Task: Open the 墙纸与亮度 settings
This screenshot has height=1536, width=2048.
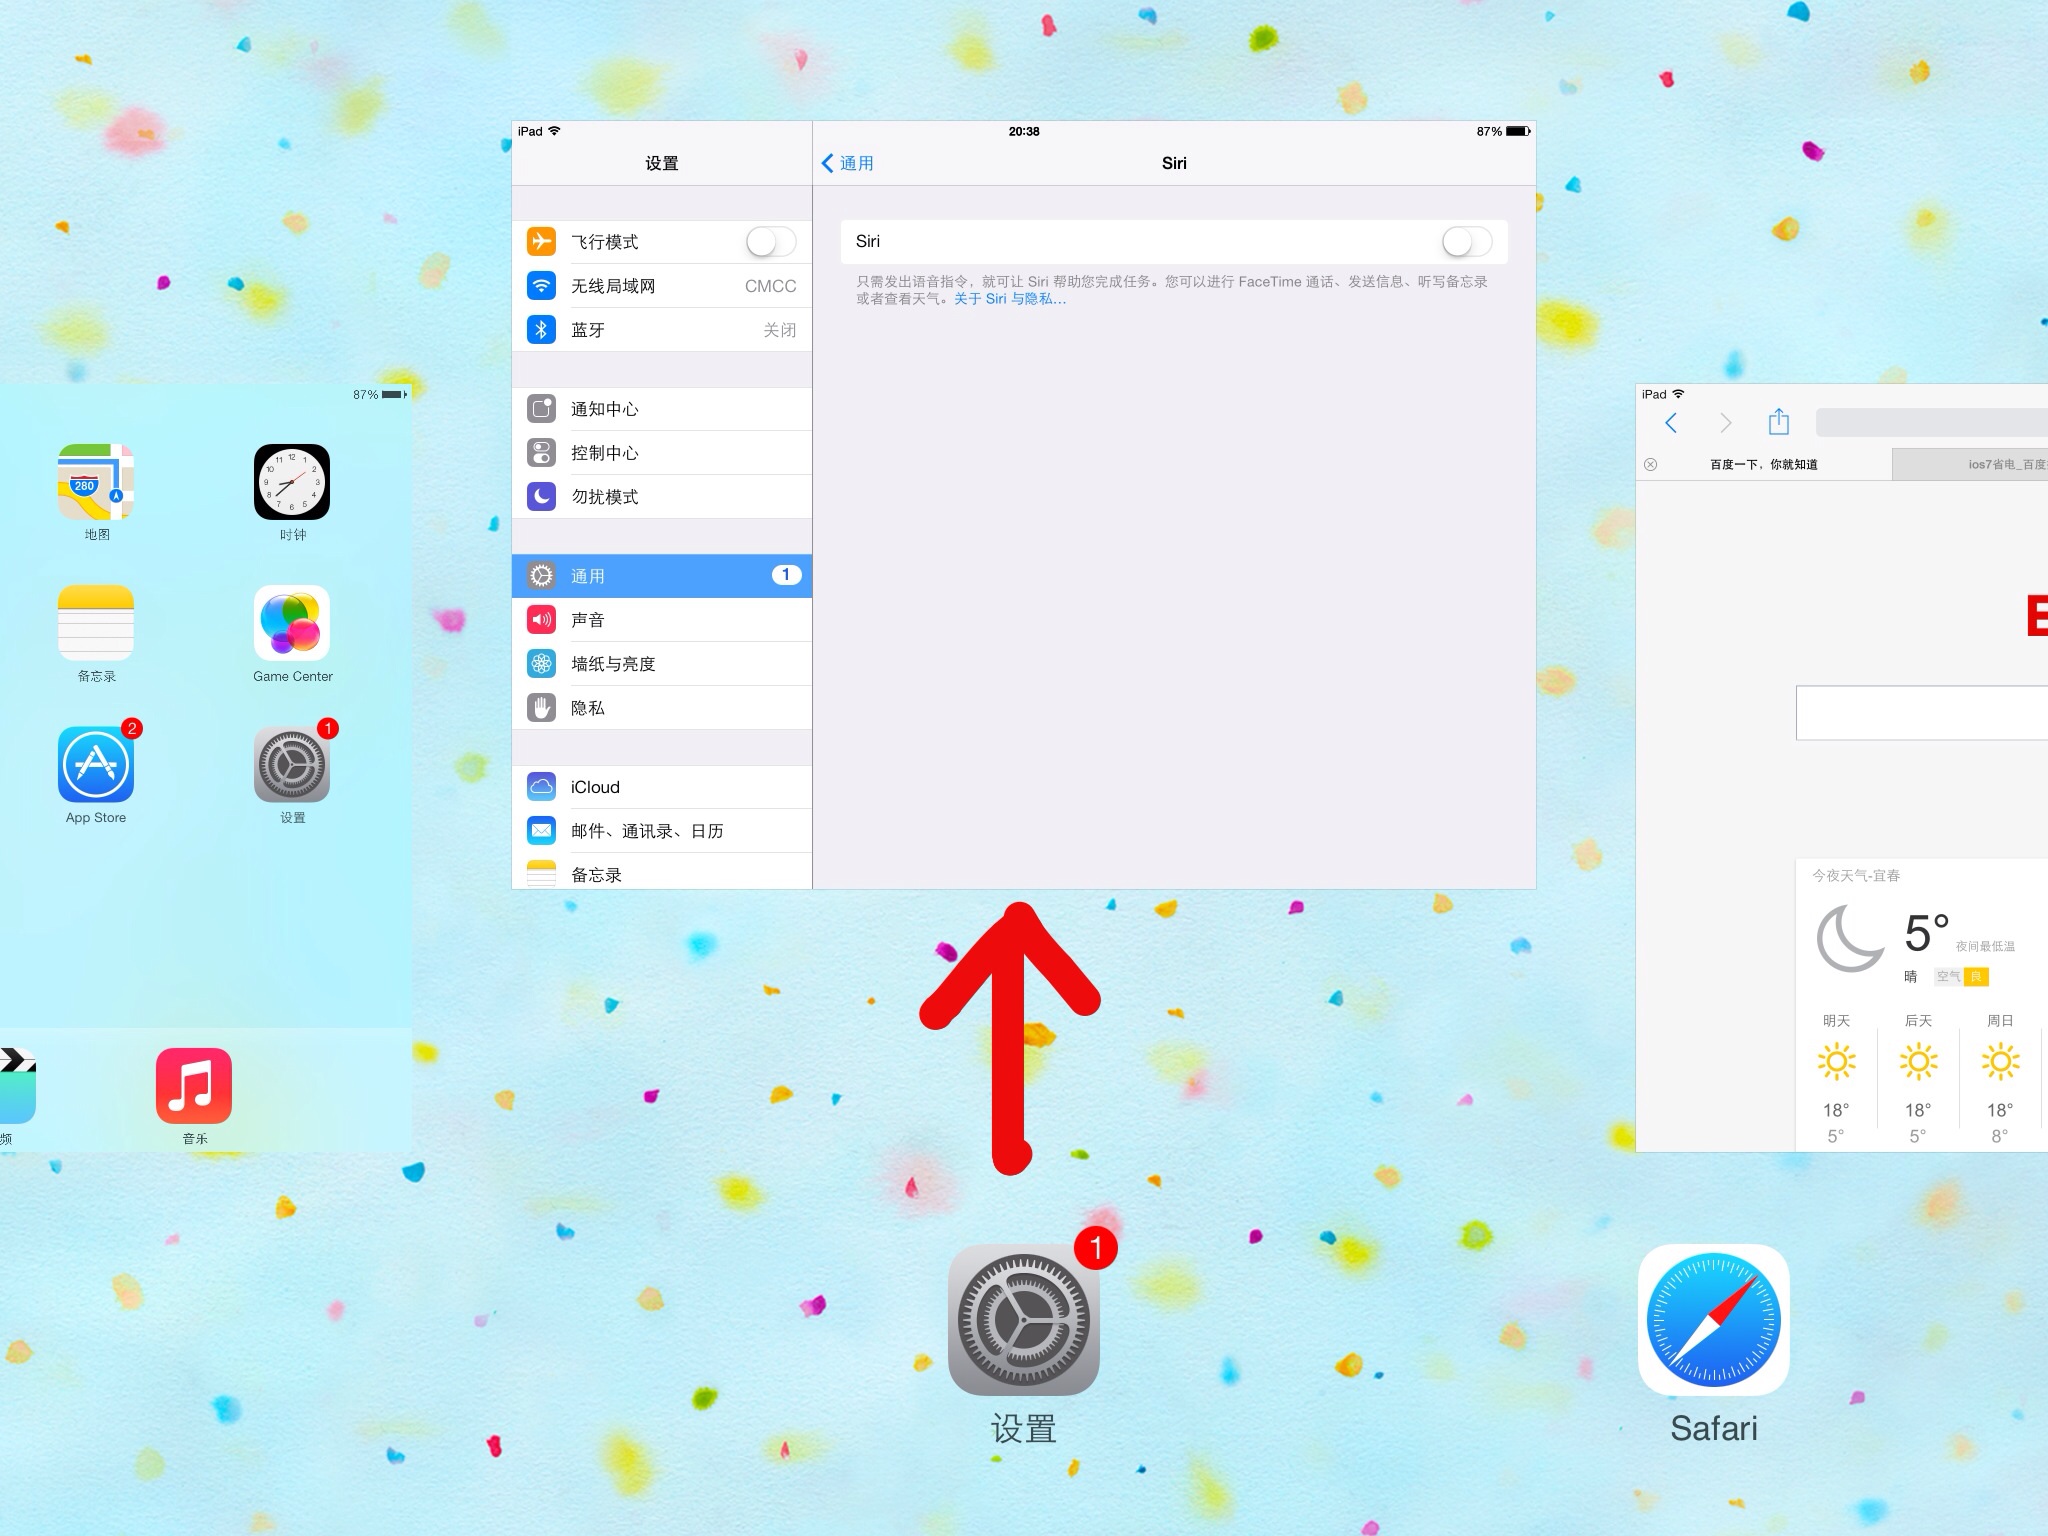Action: pos(662,663)
